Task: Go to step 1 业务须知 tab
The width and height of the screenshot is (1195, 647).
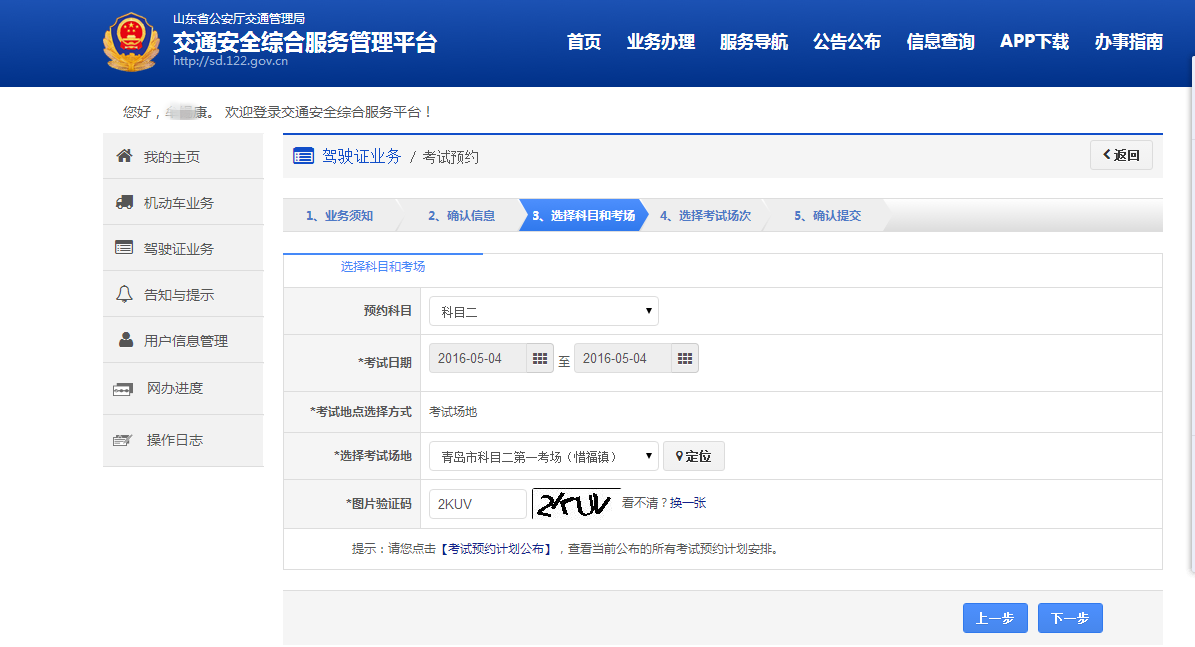Action: click(x=339, y=215)
